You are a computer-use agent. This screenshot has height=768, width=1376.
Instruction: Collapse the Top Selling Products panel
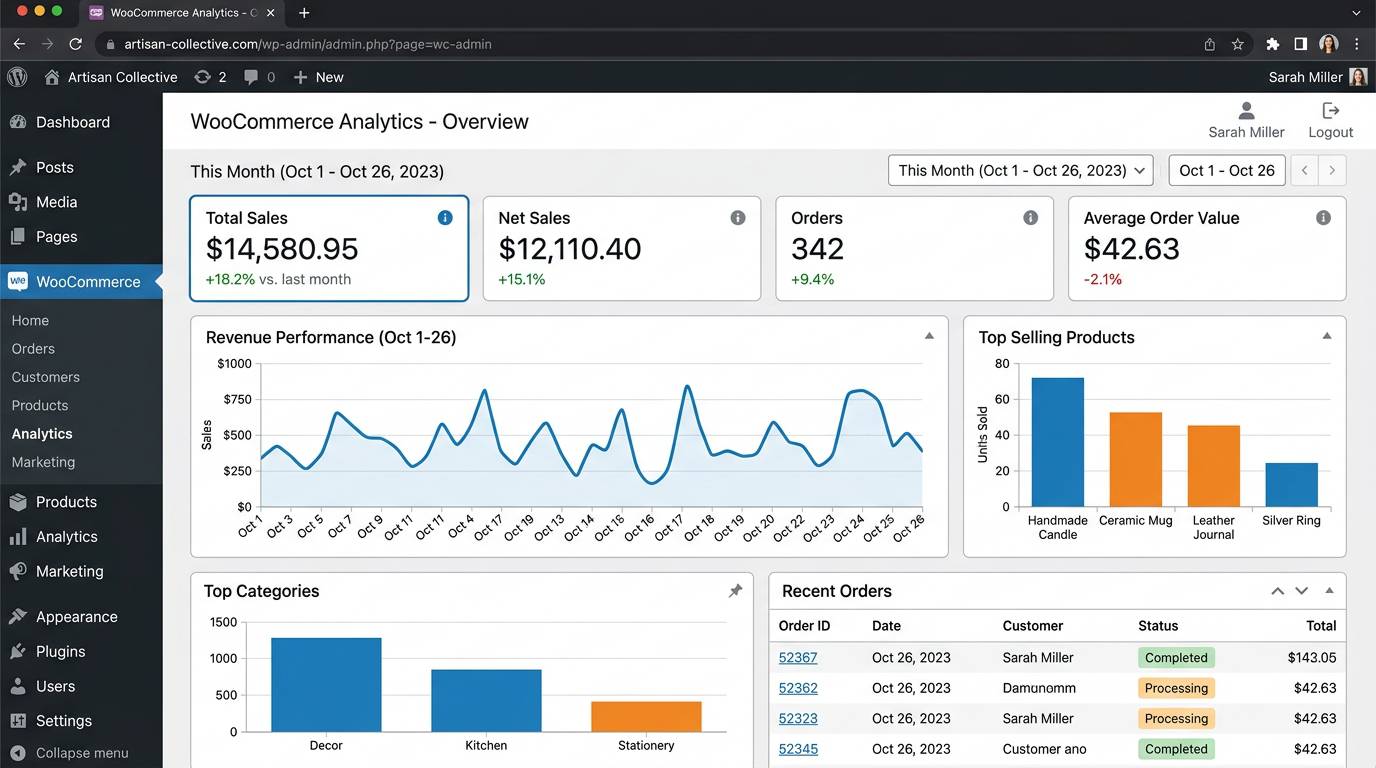1327,337
